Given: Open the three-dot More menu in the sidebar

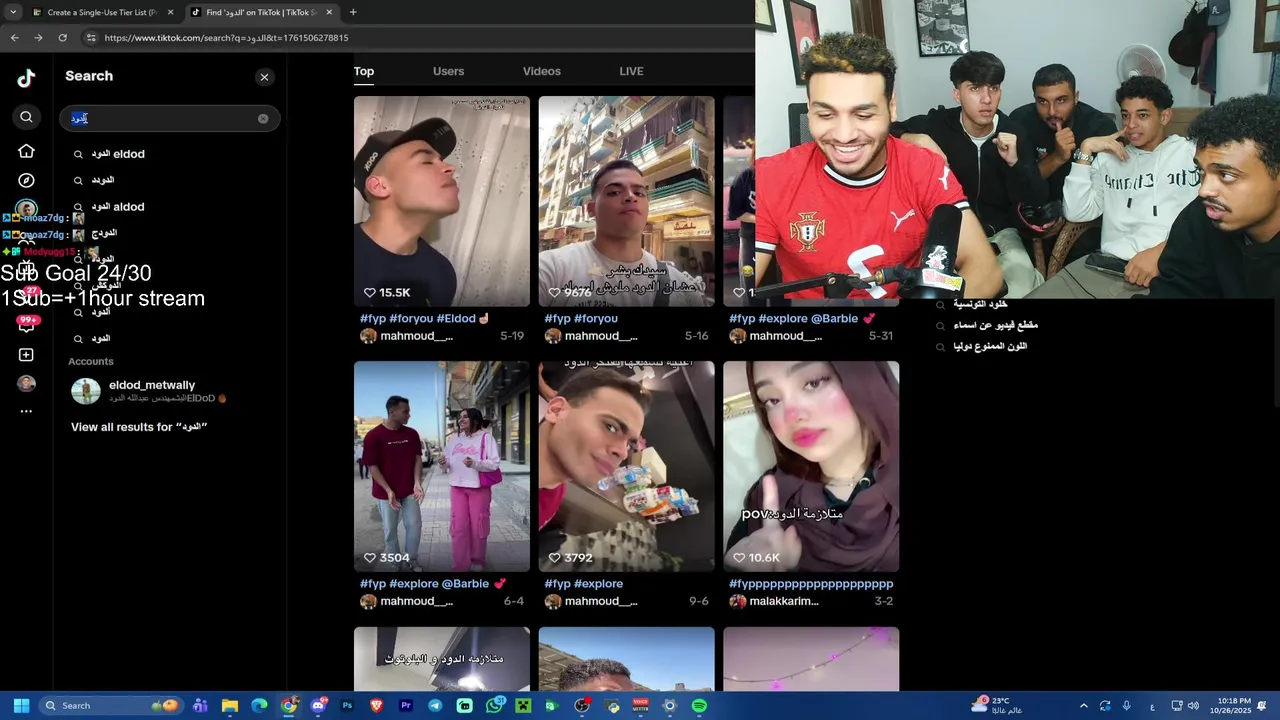Looking at the screenshot, I should 26,411.
